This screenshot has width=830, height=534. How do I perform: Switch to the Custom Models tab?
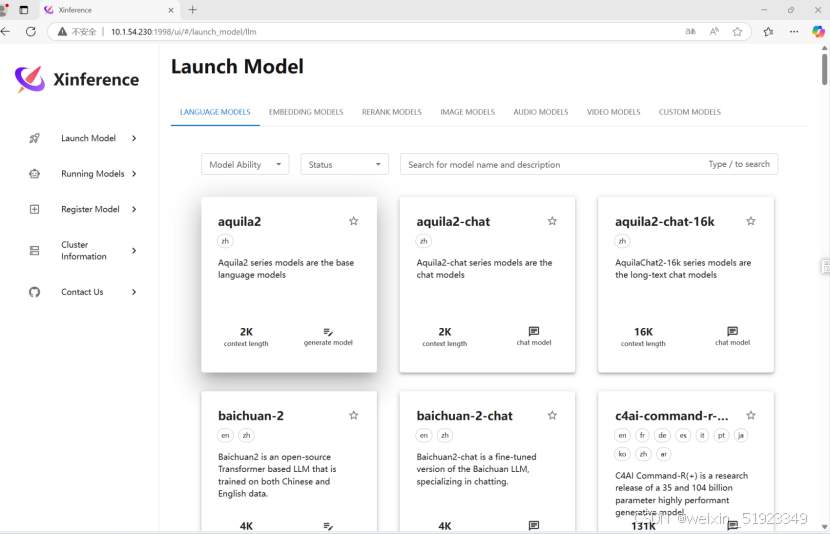[690, 112]
